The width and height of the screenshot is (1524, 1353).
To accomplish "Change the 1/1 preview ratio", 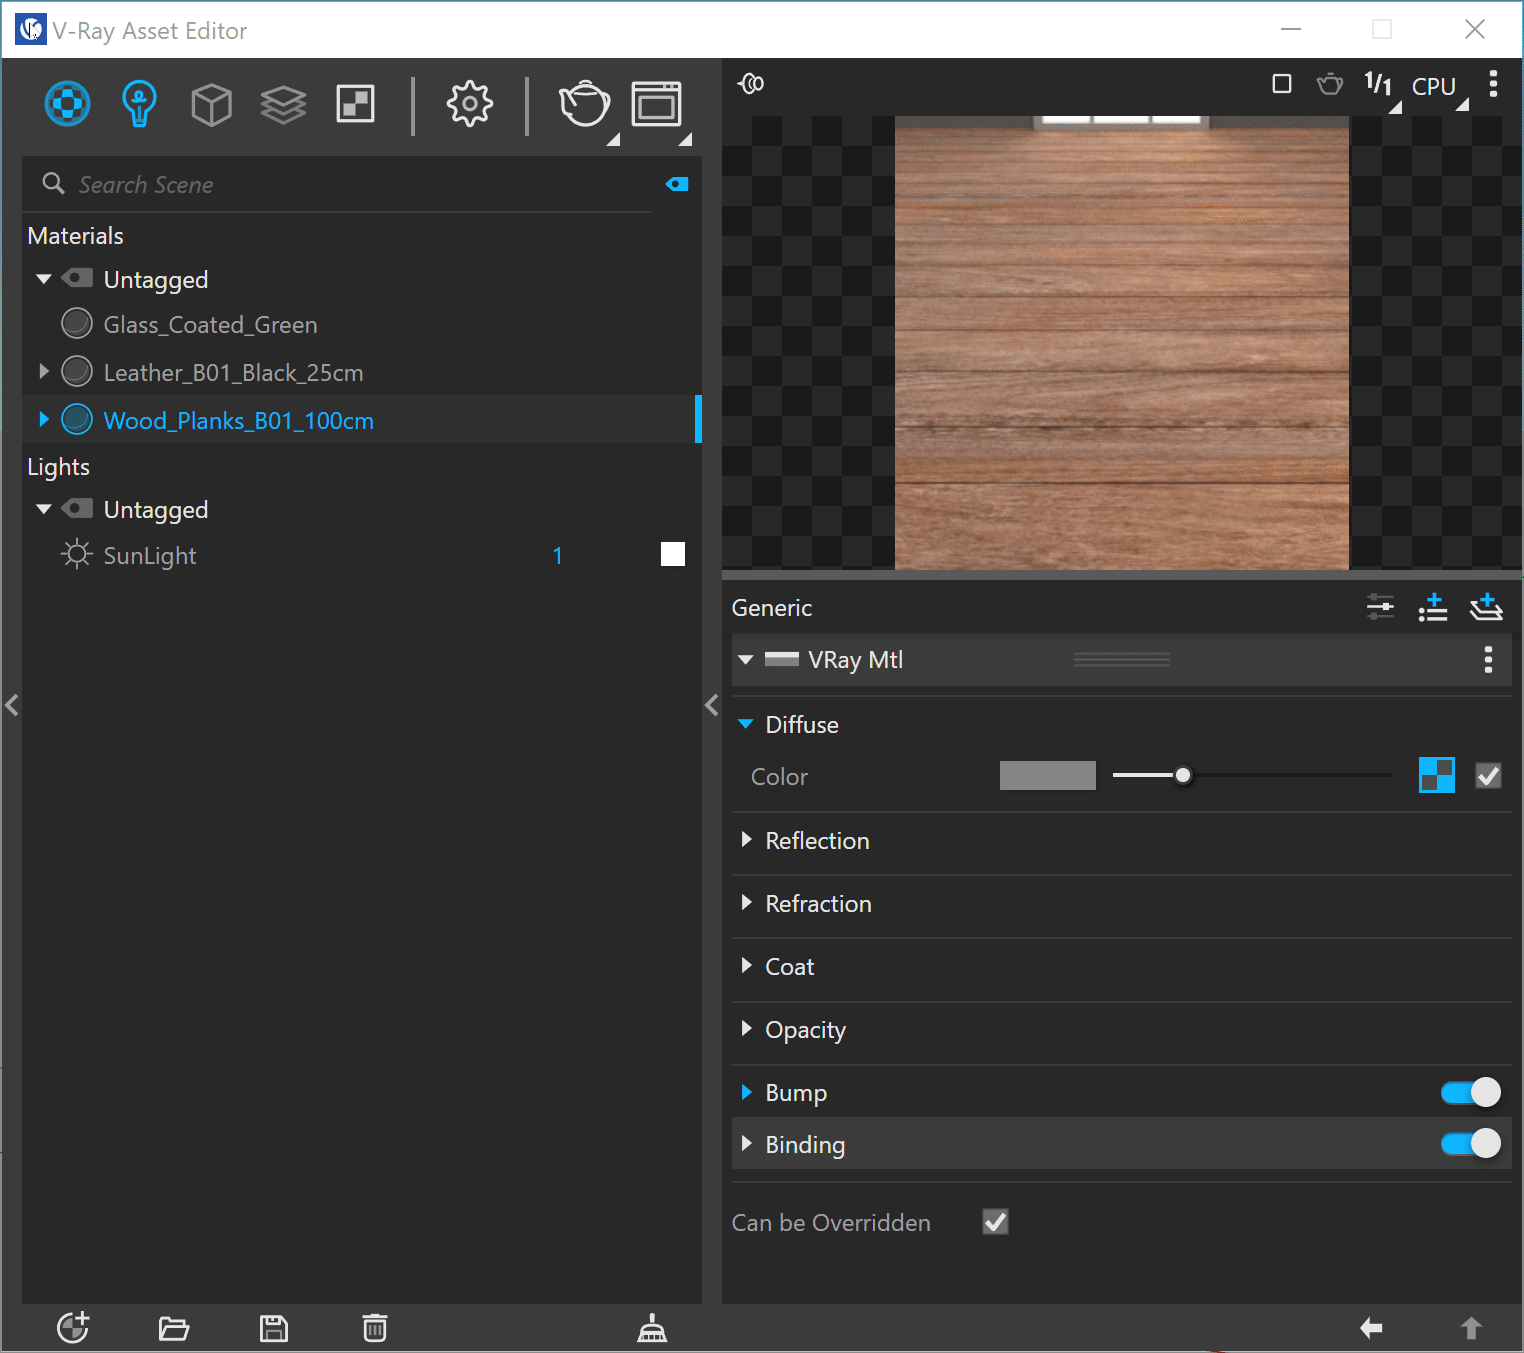I will click(1379, 85).
